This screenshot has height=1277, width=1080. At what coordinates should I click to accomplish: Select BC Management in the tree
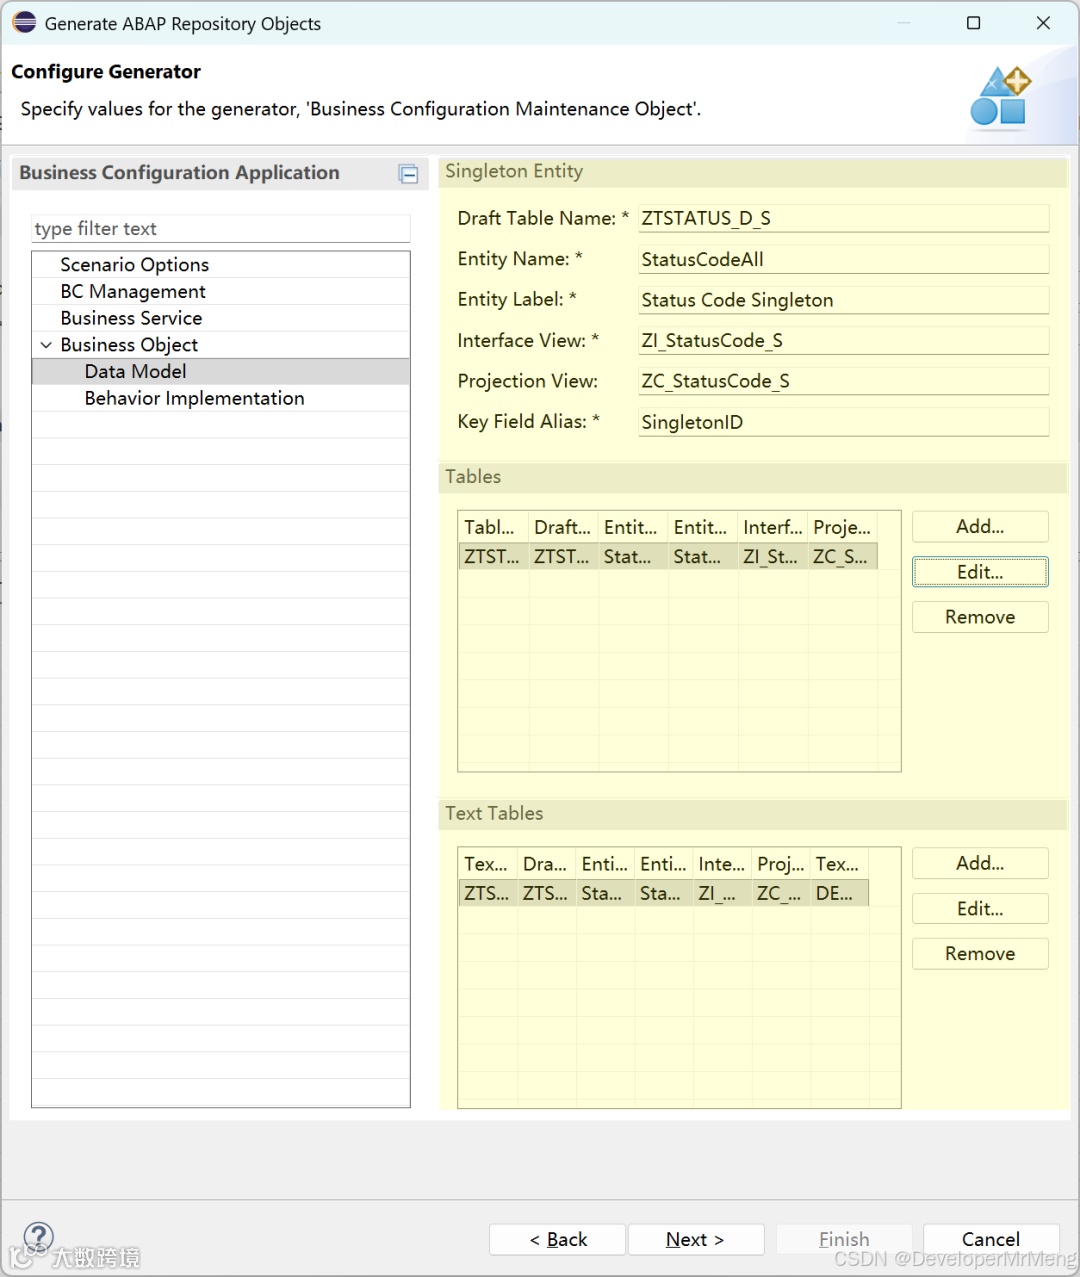point(133,292)
